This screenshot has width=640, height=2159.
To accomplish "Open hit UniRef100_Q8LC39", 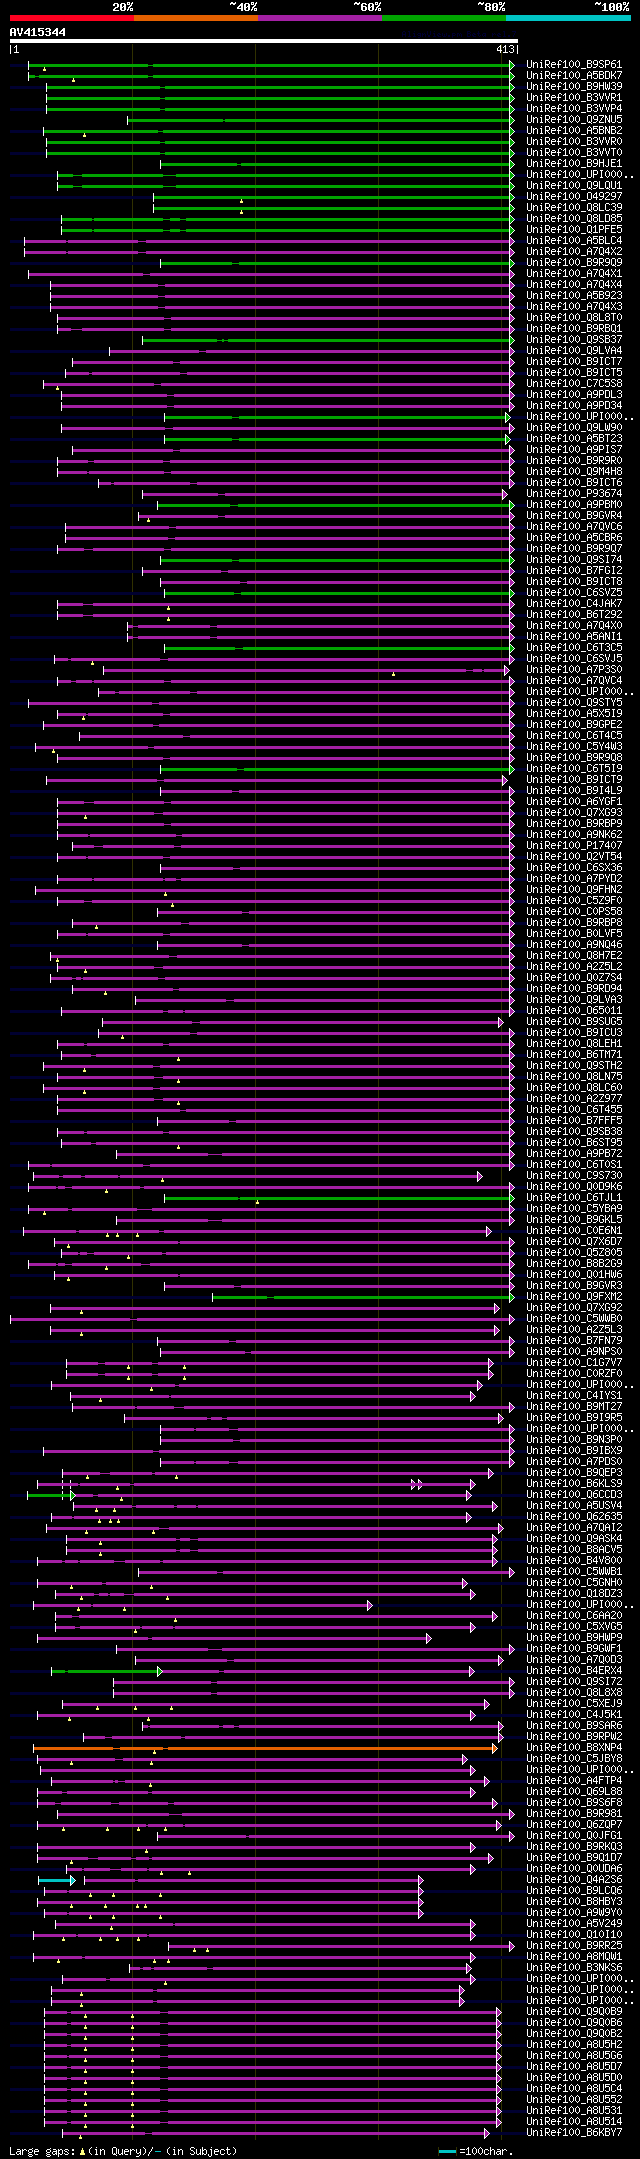I will pyautogui.click(x=574, y=208).
